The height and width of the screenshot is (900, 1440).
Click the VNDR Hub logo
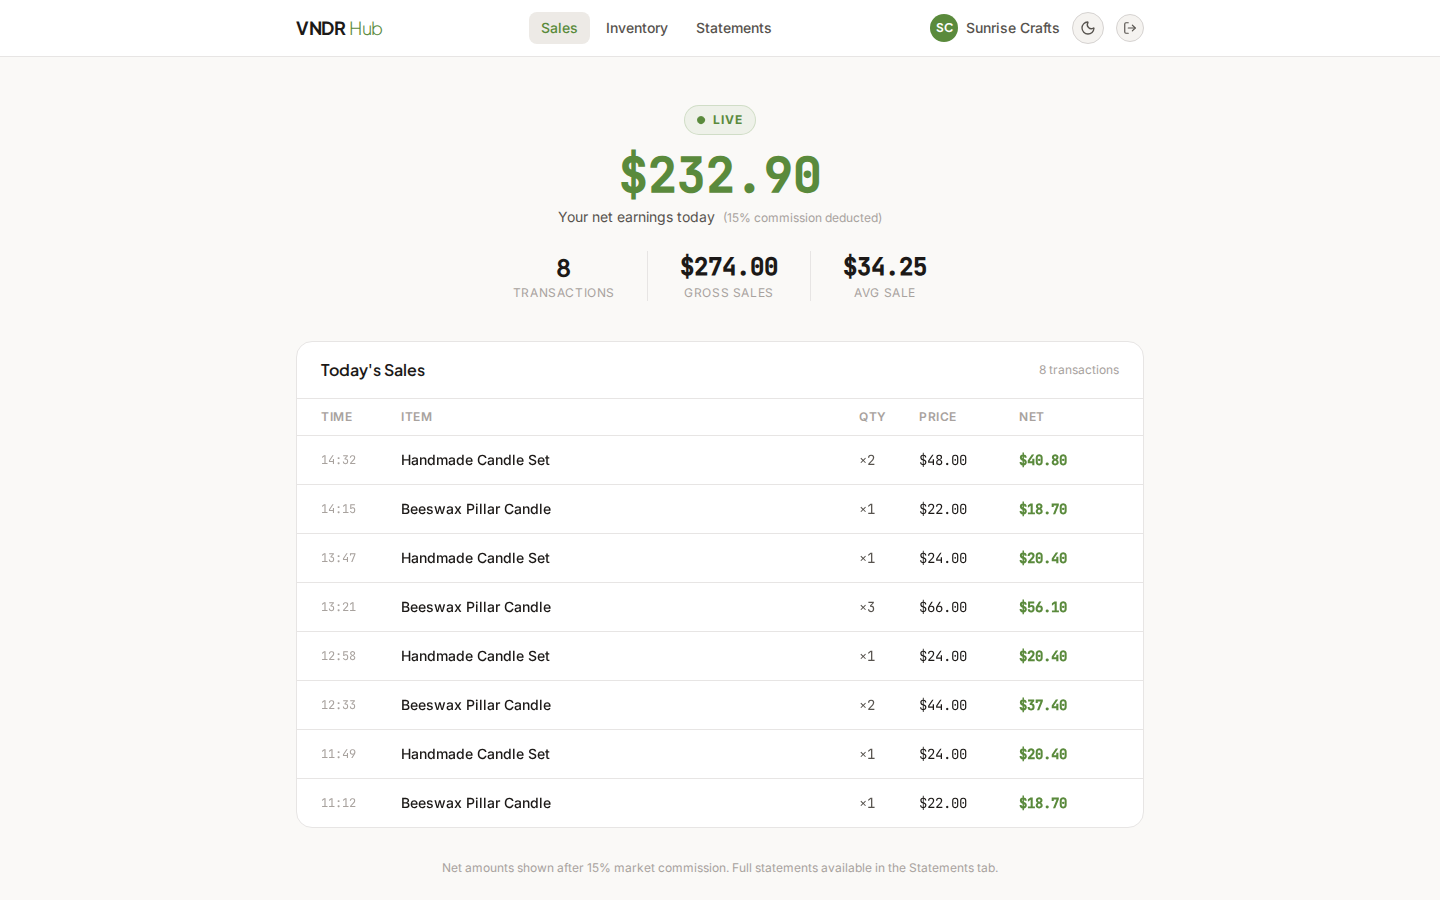[x=339, y=28]
